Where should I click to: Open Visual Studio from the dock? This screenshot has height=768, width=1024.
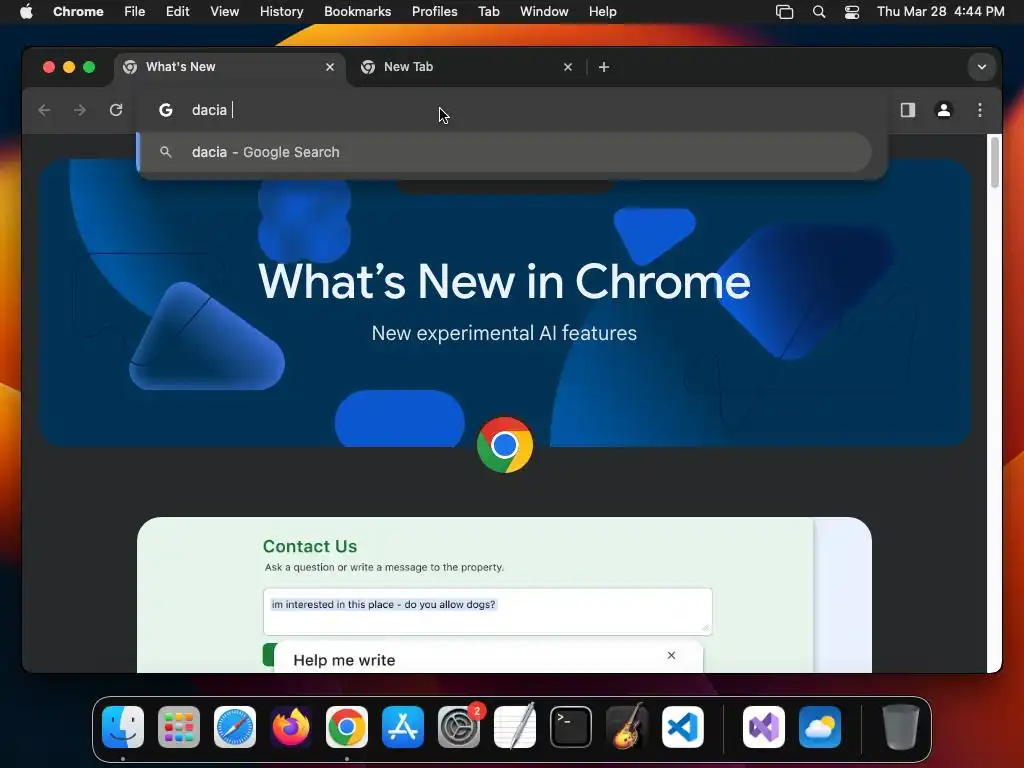point(764,727)
